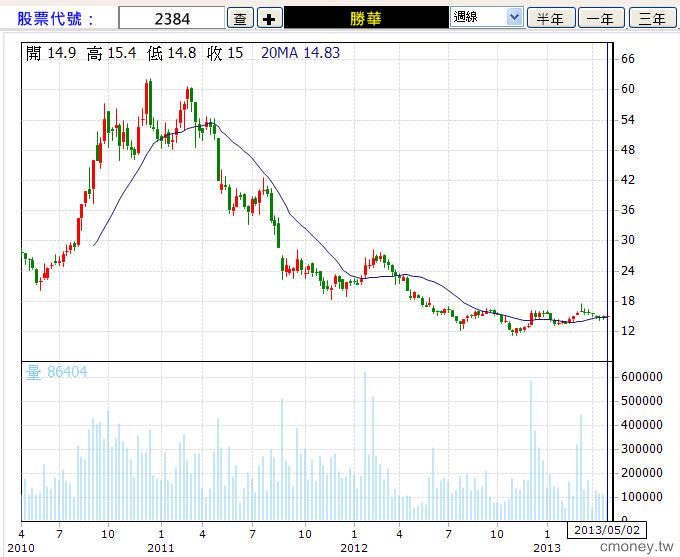Select the 一年 range button
Viewport: 680px width, 557px height.
(x=601, y=19)
